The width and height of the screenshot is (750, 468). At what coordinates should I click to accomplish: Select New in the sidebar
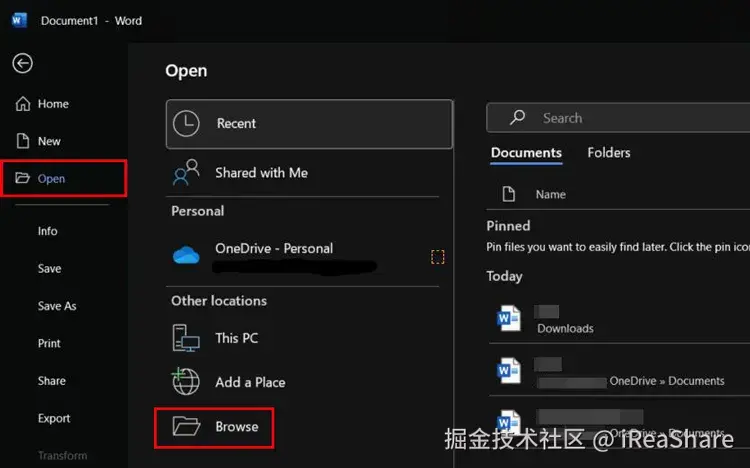[49, 141]
